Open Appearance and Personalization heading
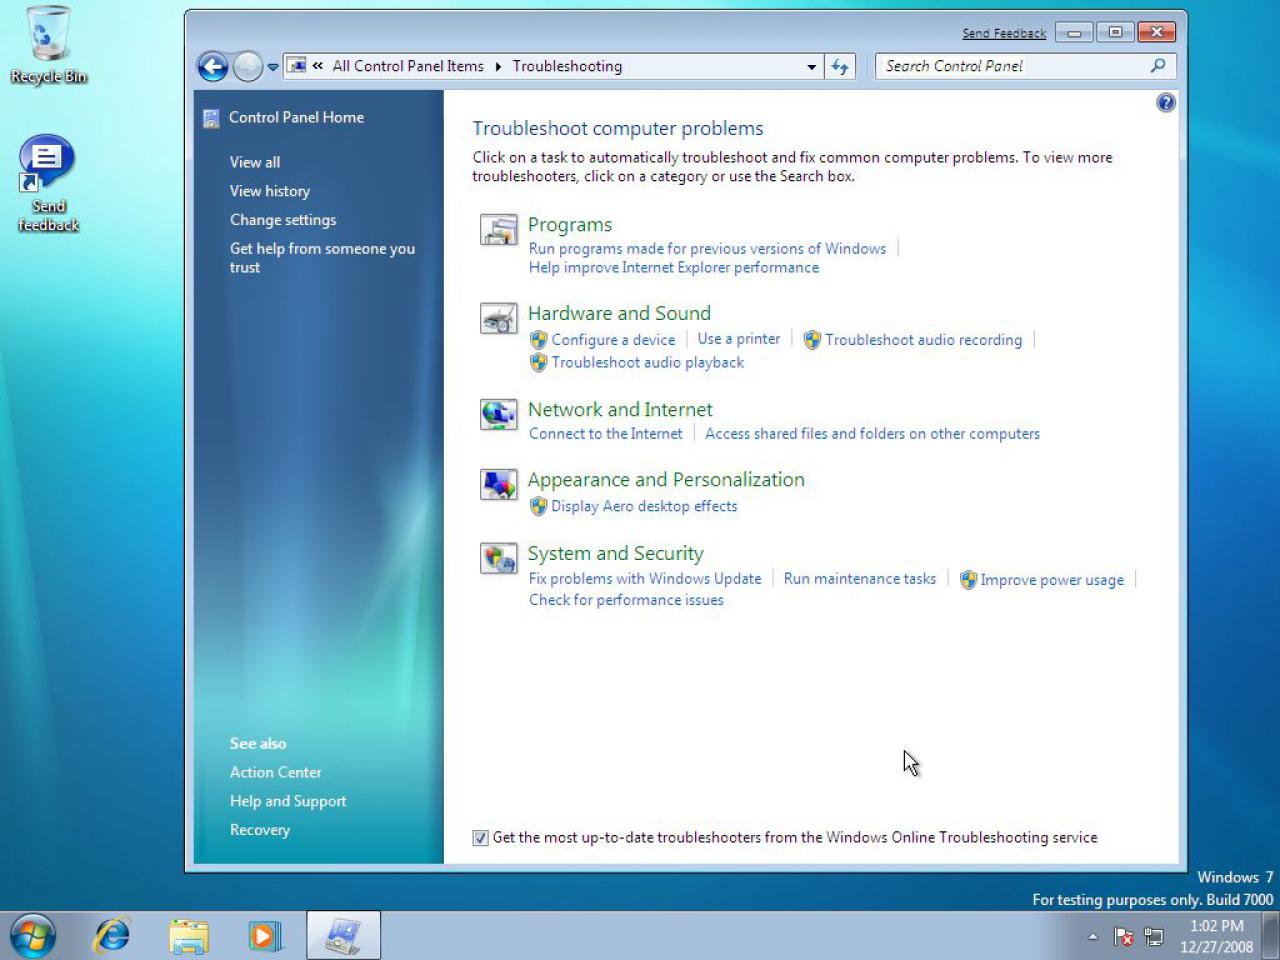This screenshot has height=960, width=1280. (x=666, y=480)
